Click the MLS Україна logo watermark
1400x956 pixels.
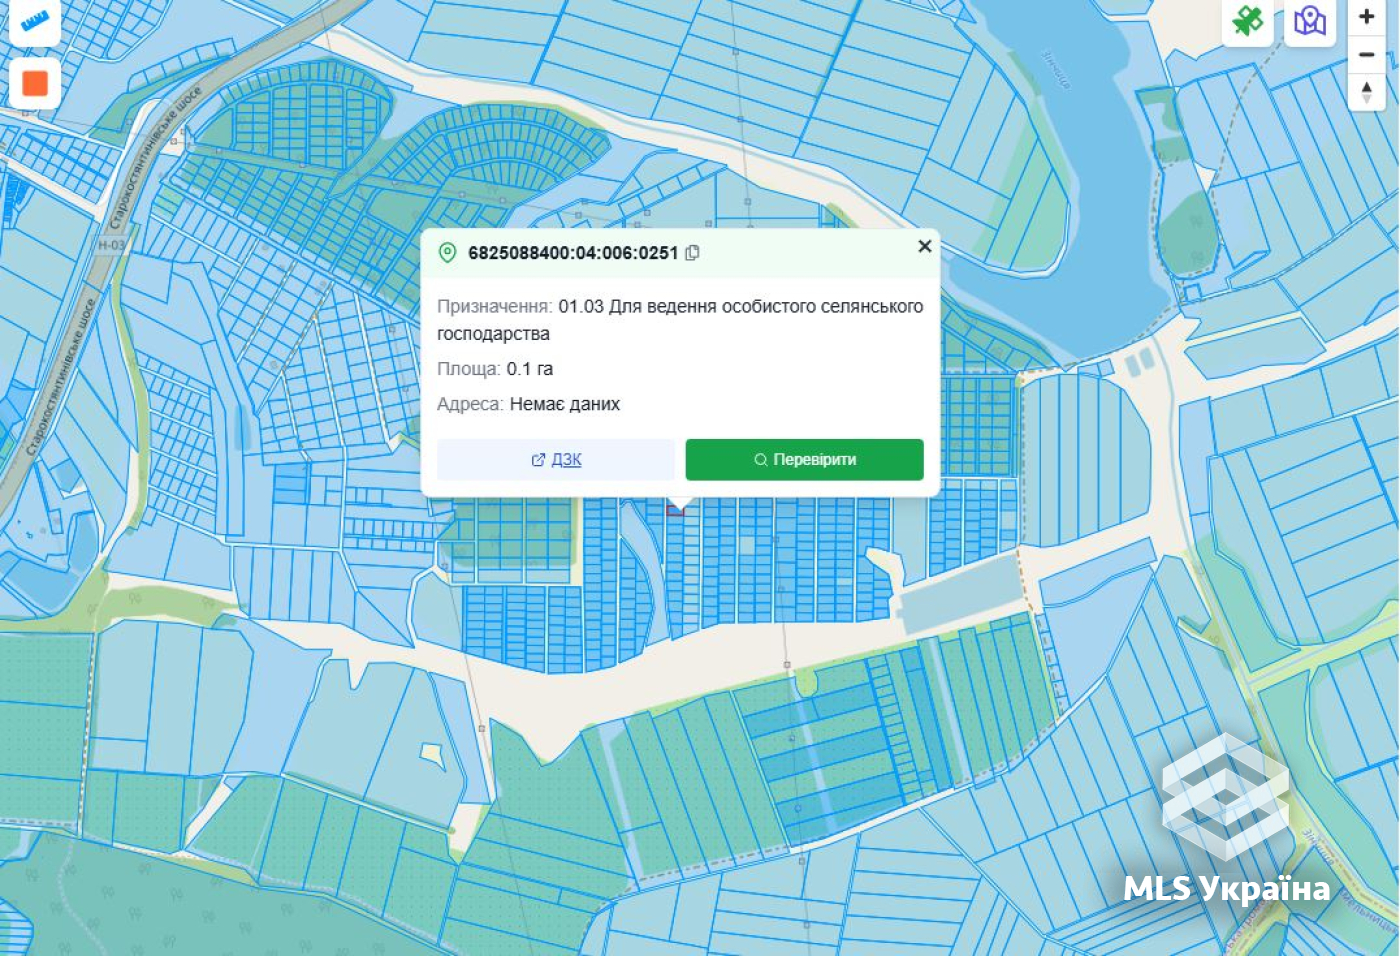click(1226, 820)
